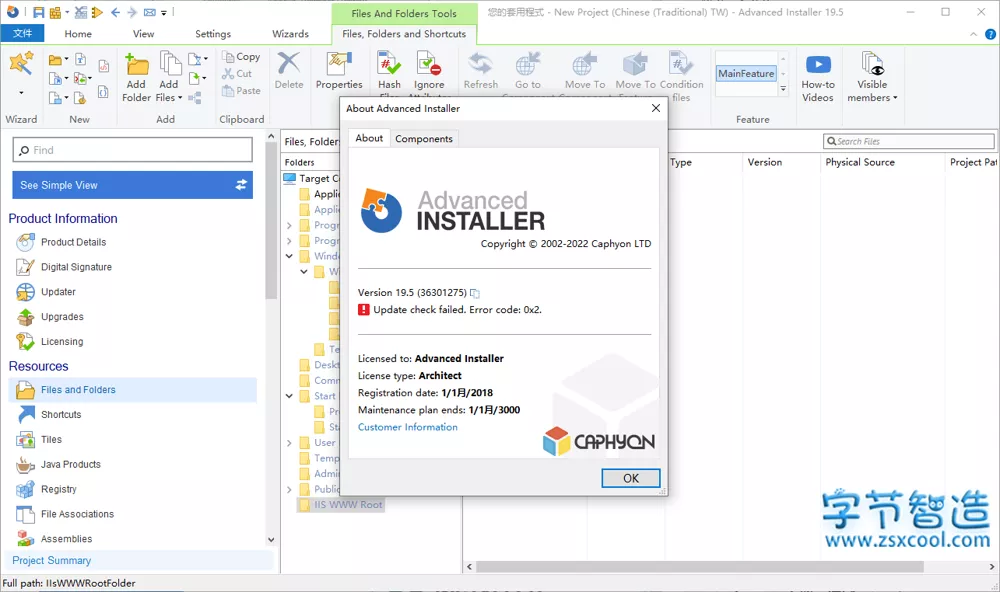This screenshot has width=1000, height=592.
Task: Switch to the Components tab in About dialog
Action: (424, 138)
